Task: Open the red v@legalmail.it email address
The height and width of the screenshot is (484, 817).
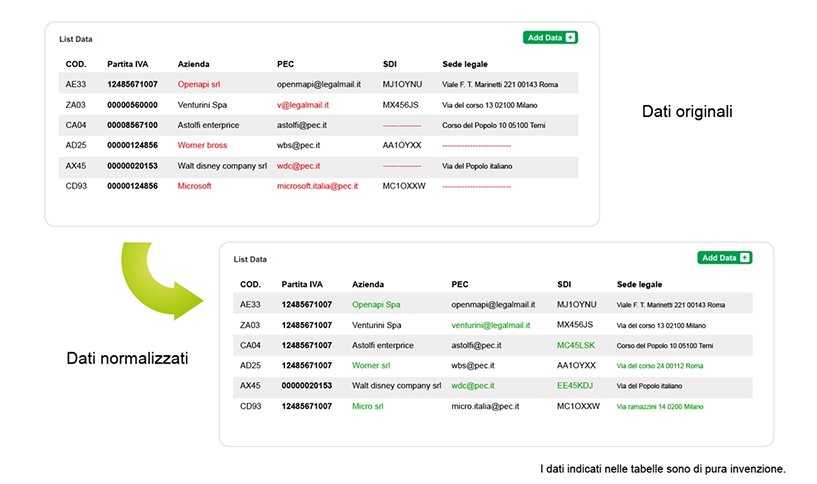Action: [x=303, y=105]
